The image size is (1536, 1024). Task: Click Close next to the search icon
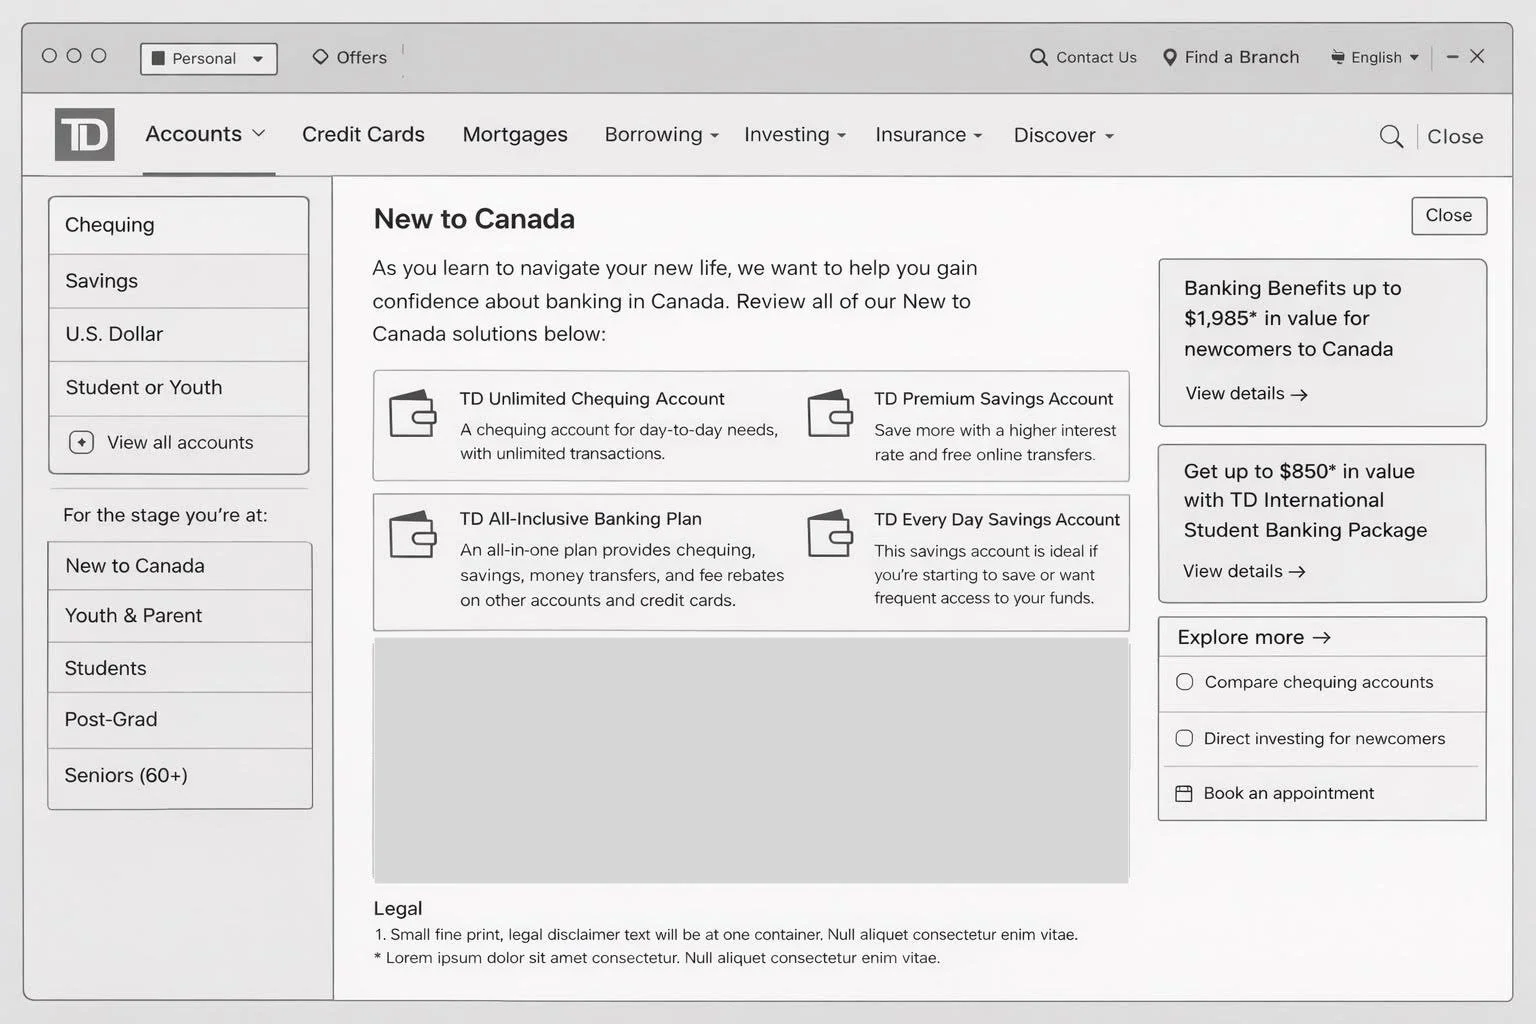(1455, 136)
